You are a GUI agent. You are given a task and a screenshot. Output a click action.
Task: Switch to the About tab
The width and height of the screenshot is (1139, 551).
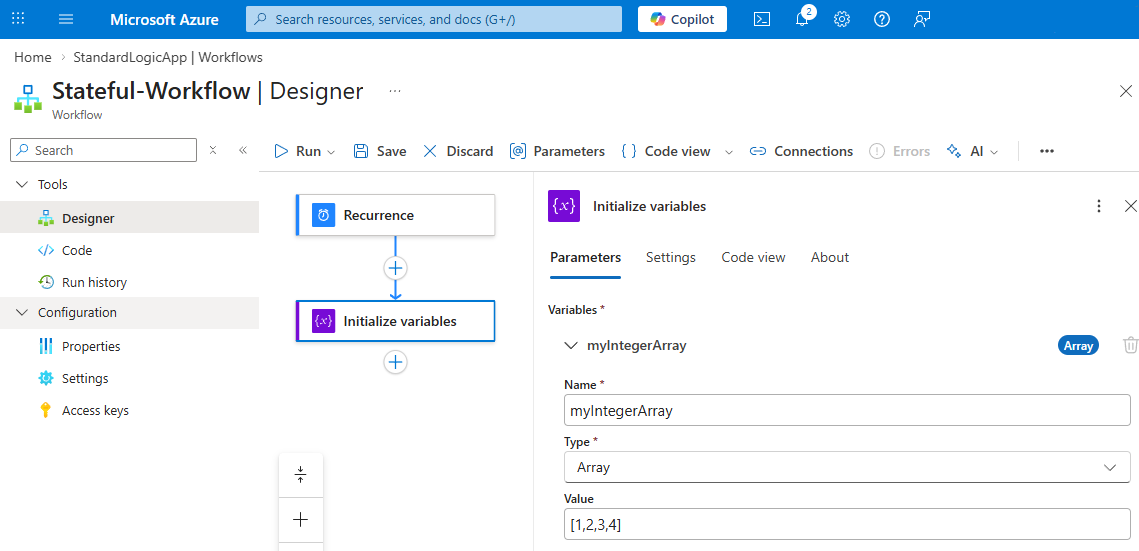click(830, 258)
